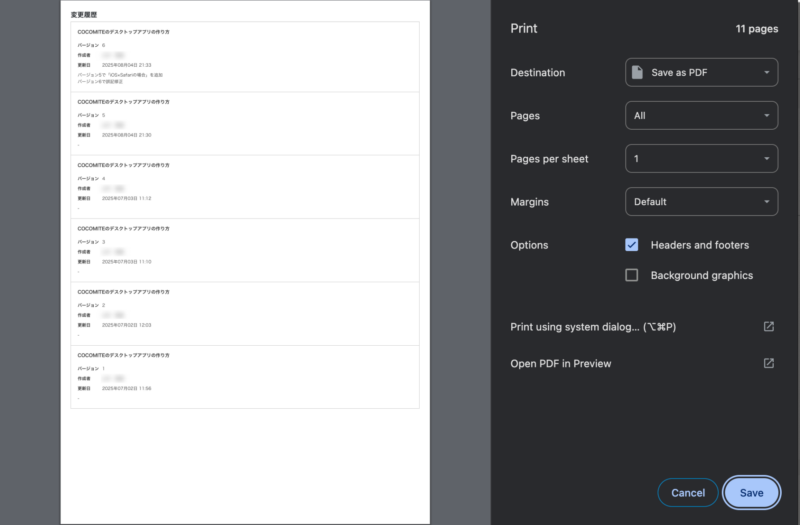Cancel the print dialog
This screenshot has height=525, width=800.
687,493
